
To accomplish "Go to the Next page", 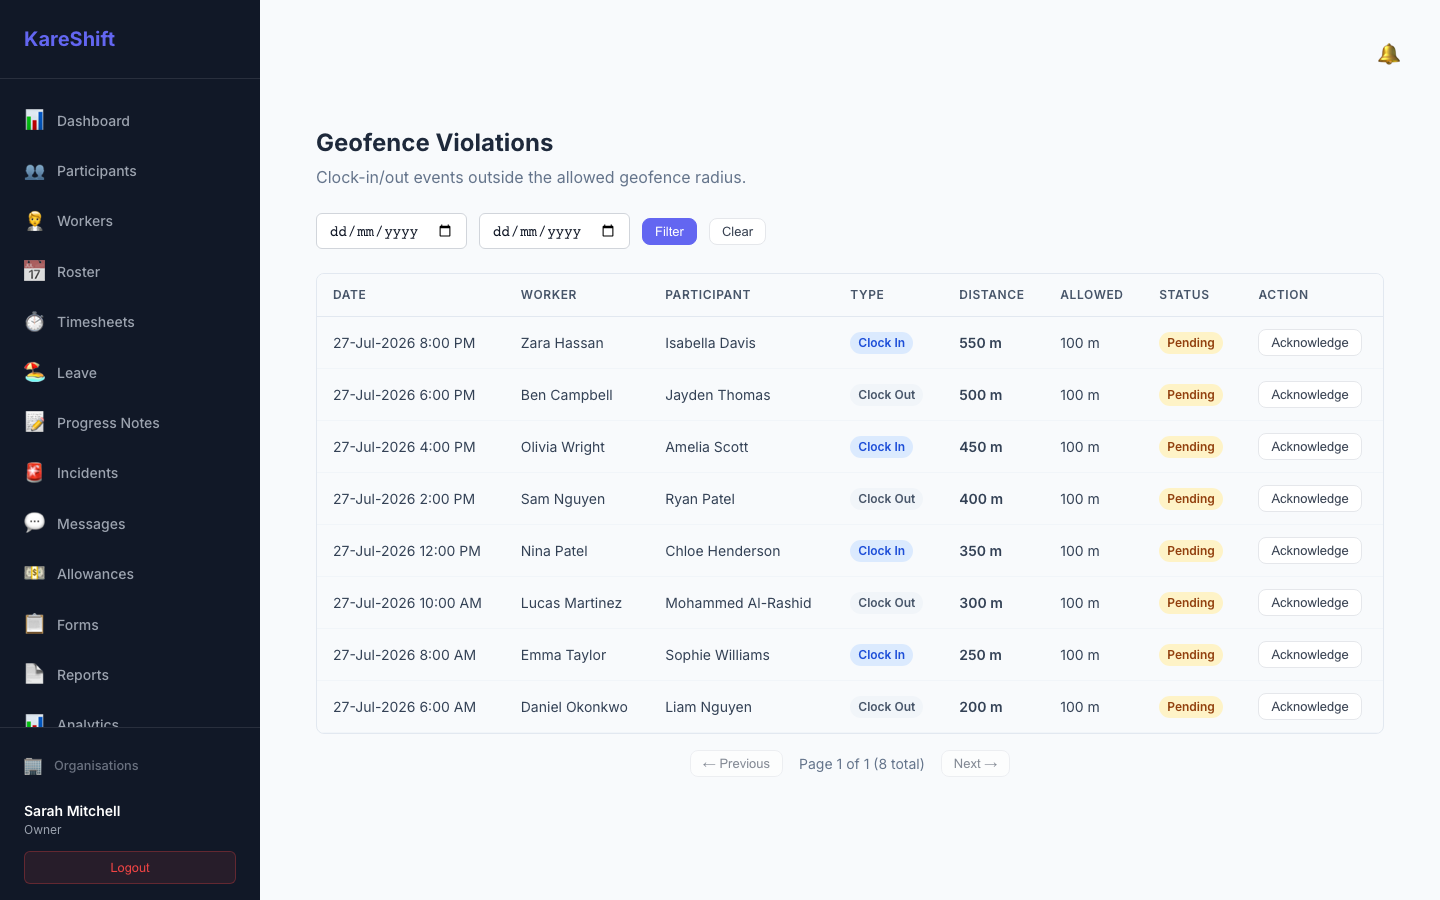I will point(975,764).
